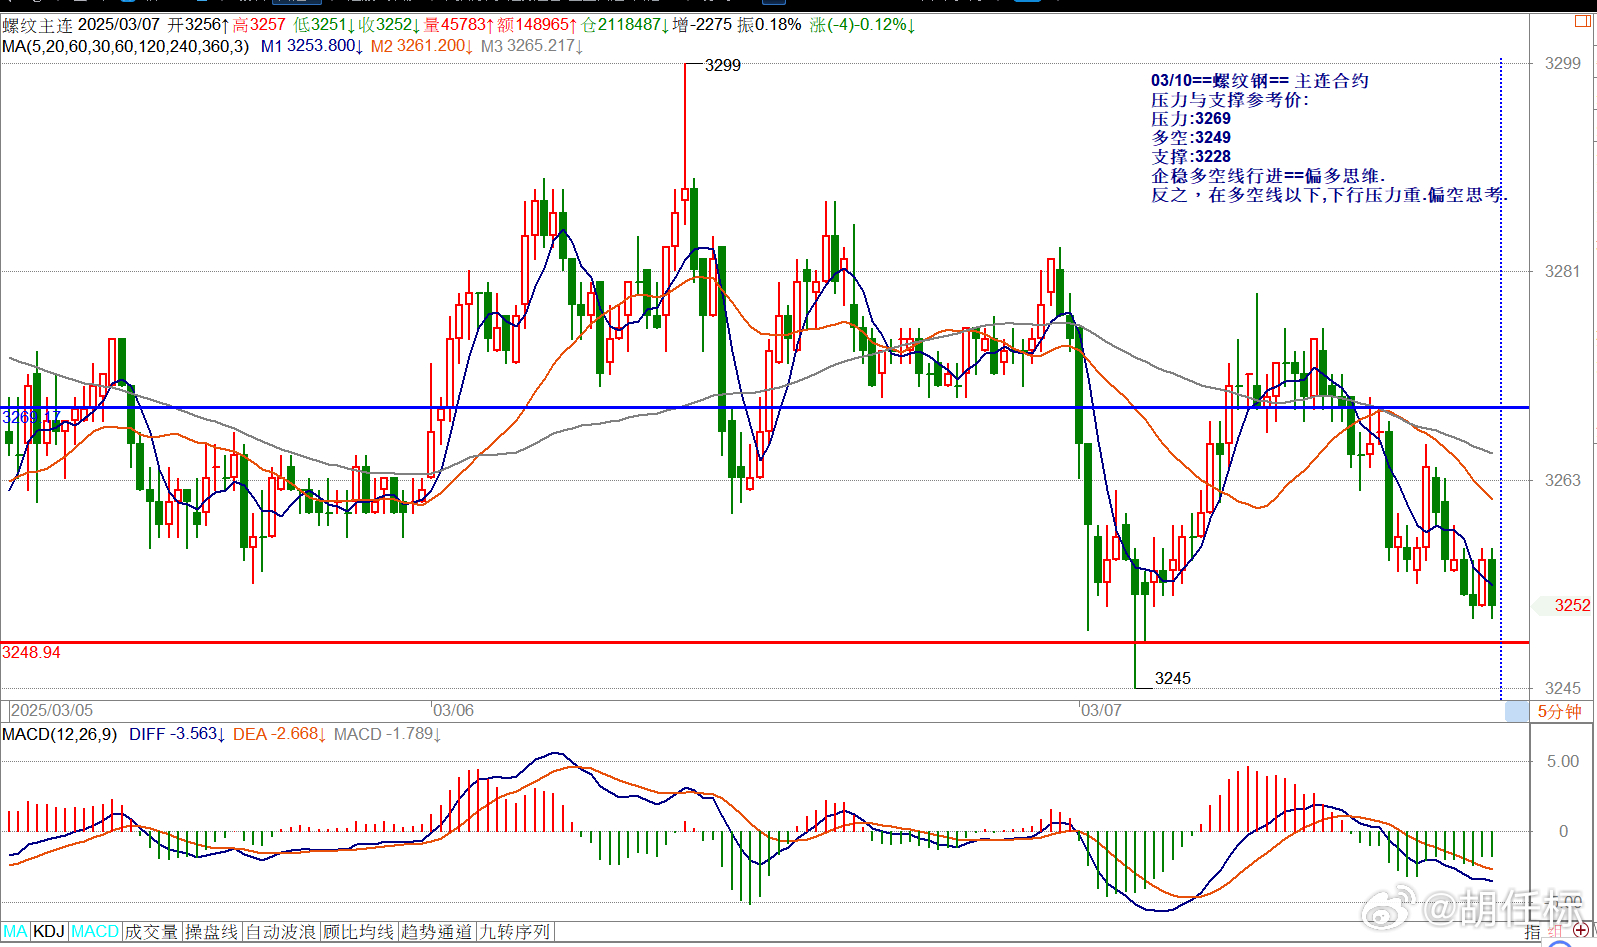Click the 2025/03/05 date marker on time axis
Image resolution: width=1597 pixels, height=947 pixels.
[x=52, y=710]
